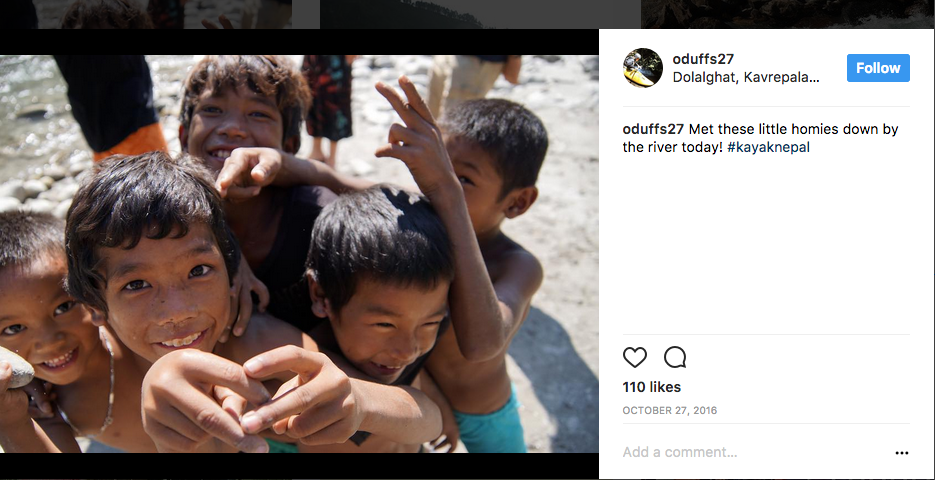Click the speech bubble comment icon
Viewport: 935px width, 480px height.
coord(675,358)
